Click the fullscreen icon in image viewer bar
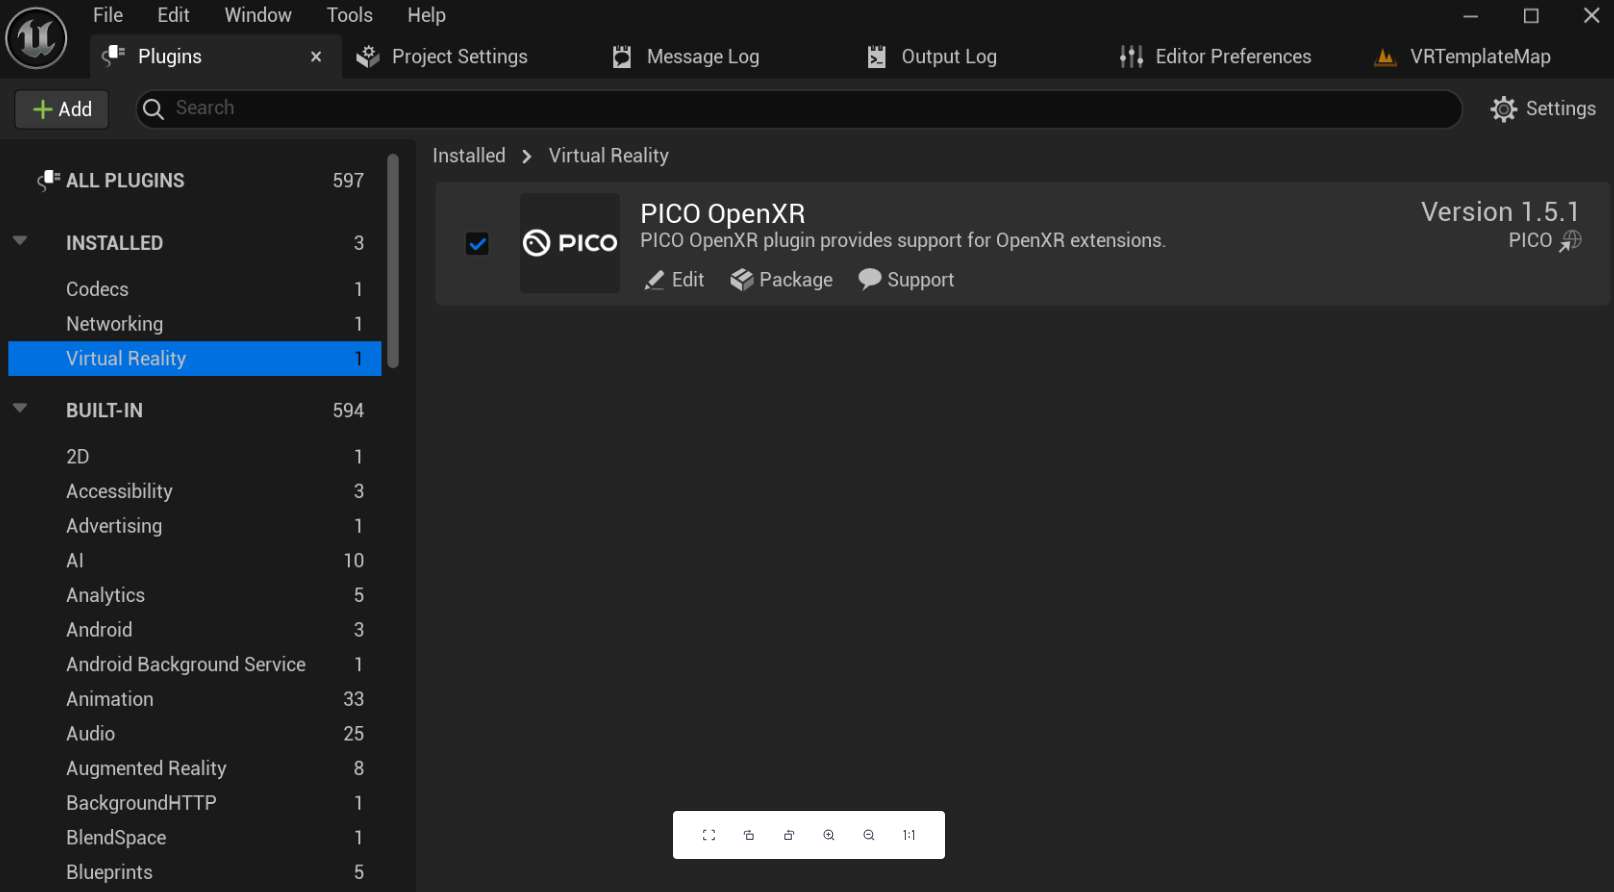Screen dimensions: 1614x892 tap(709, 835)
